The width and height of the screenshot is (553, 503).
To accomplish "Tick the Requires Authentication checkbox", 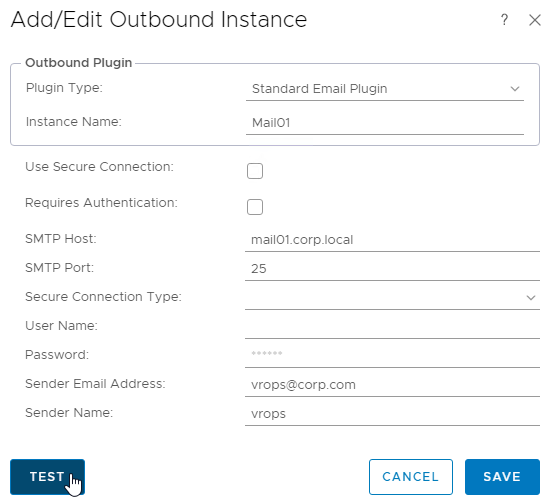I will pyautogui.click(x=255, y=207).
